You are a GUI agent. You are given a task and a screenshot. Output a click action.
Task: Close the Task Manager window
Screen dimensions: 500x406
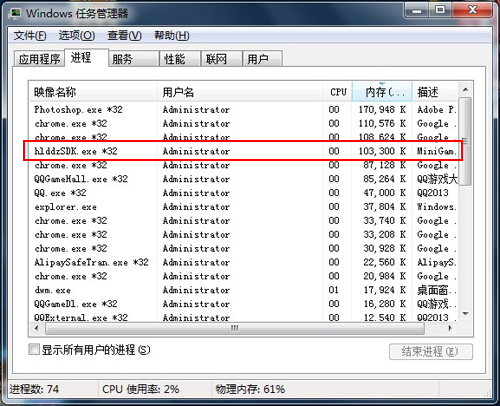pos(472,10)
